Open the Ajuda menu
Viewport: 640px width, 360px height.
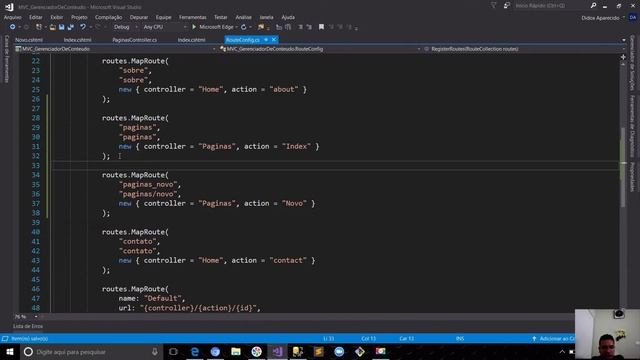point(288,17)
